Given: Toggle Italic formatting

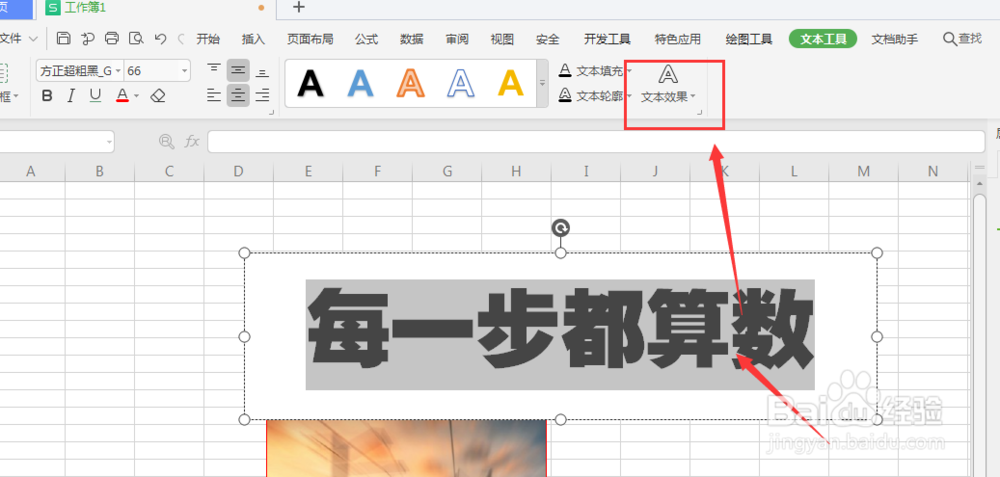Looking at the screenshot, I should tap(71, 96).
